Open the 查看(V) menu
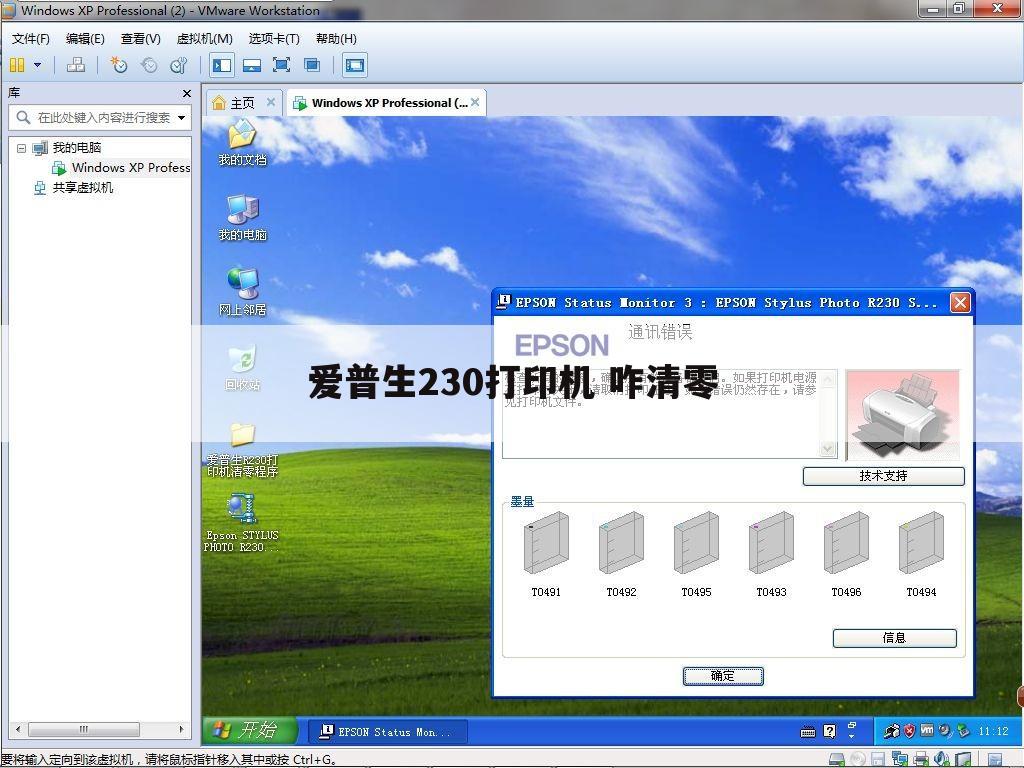 coord(140,39)
